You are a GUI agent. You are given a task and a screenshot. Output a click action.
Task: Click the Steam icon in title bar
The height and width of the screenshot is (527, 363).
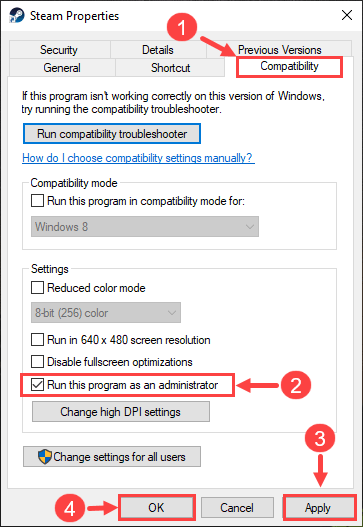pos(16,15)
